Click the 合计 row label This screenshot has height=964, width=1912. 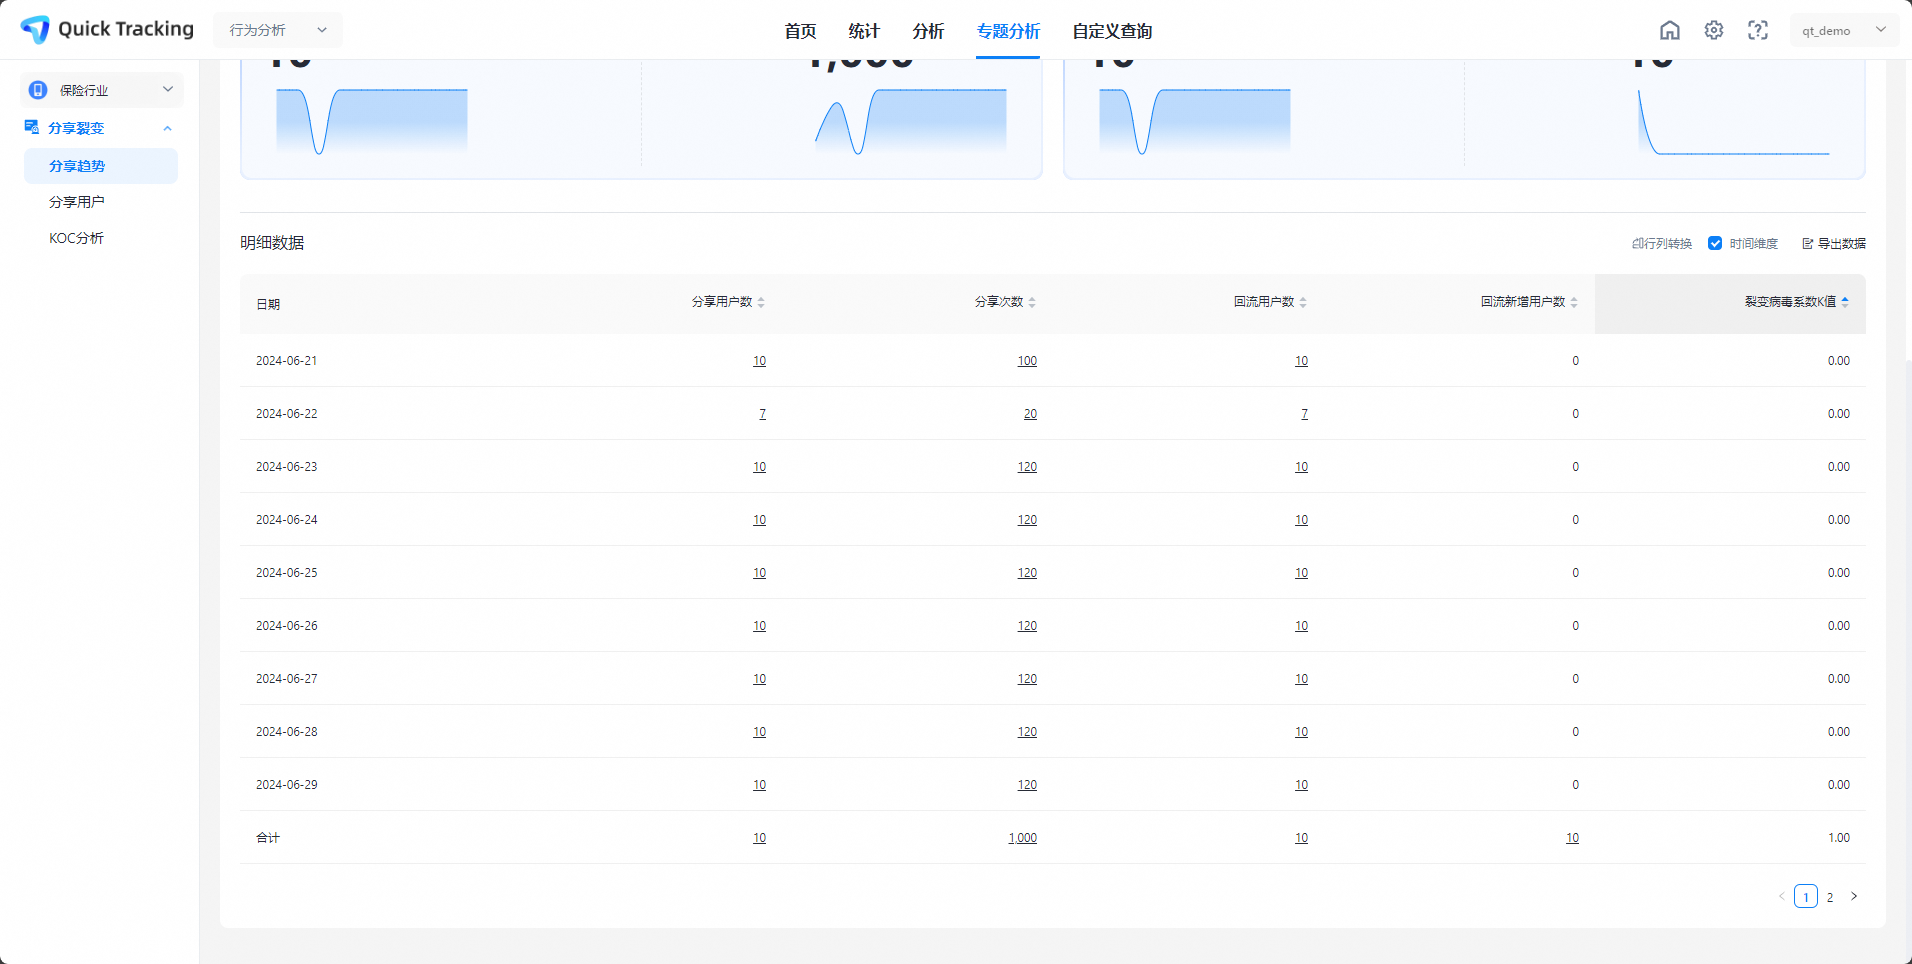268,838
